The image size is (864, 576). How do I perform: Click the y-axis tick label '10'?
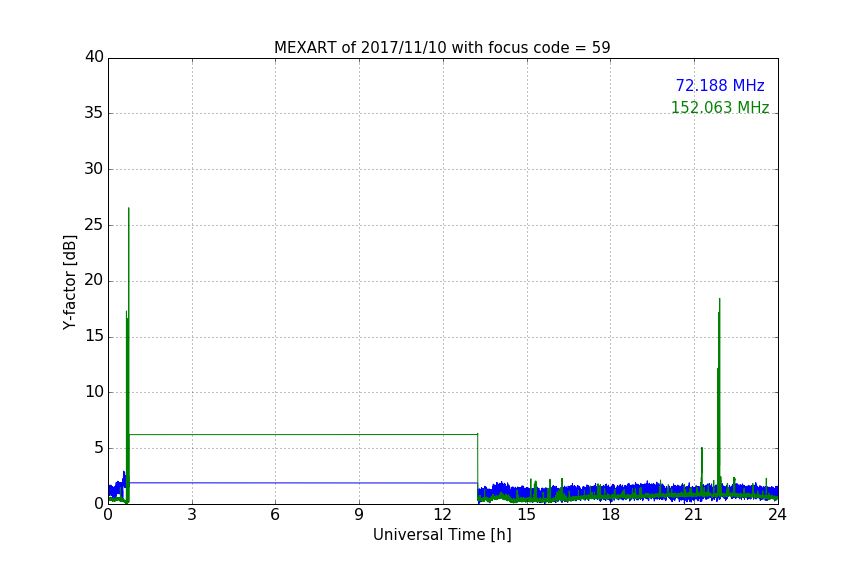tap(94, 392)
